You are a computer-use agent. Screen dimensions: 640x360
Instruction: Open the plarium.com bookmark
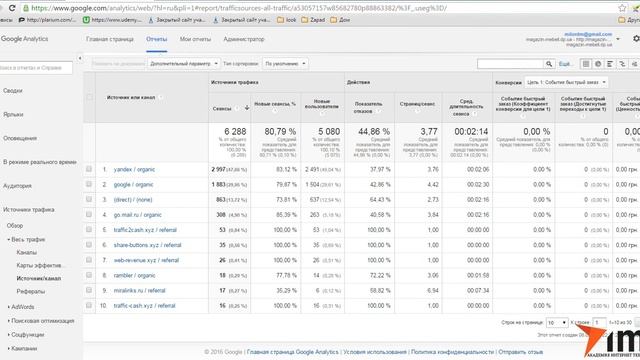tap(47, 20)
